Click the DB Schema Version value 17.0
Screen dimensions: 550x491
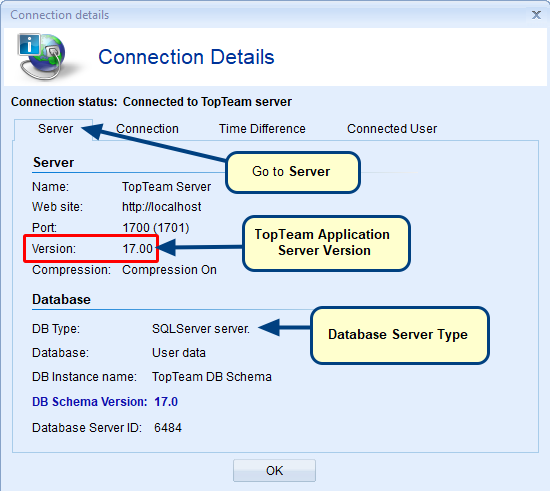click(x=166, y=402)
